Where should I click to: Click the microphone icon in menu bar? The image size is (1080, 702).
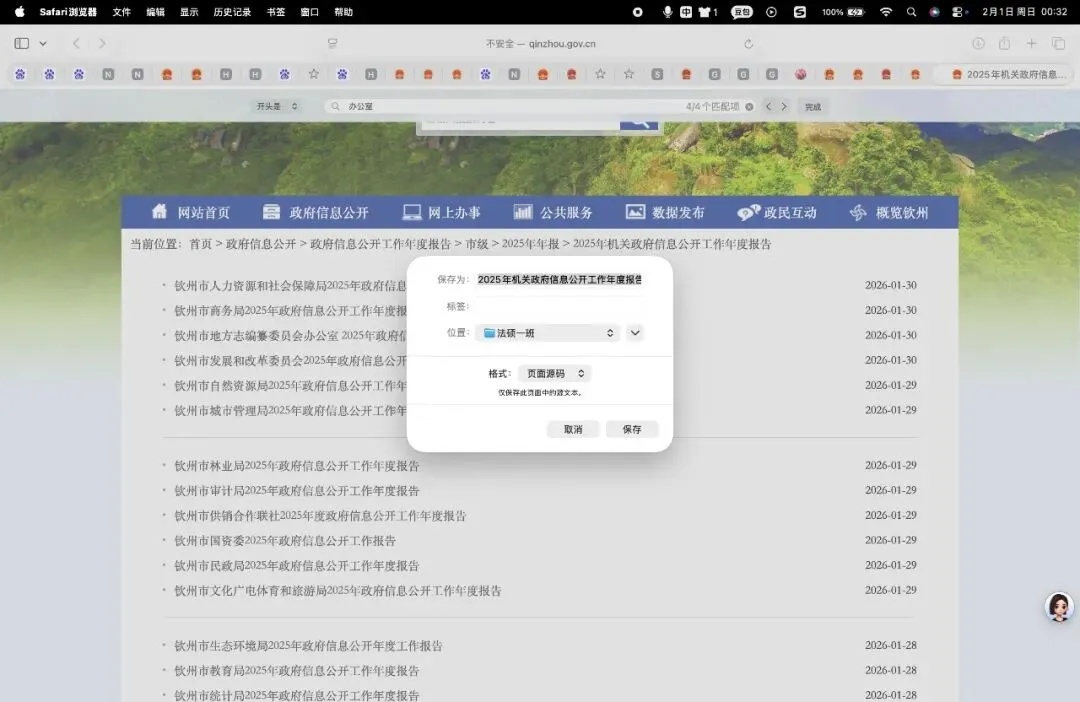[x=667, y=12]
